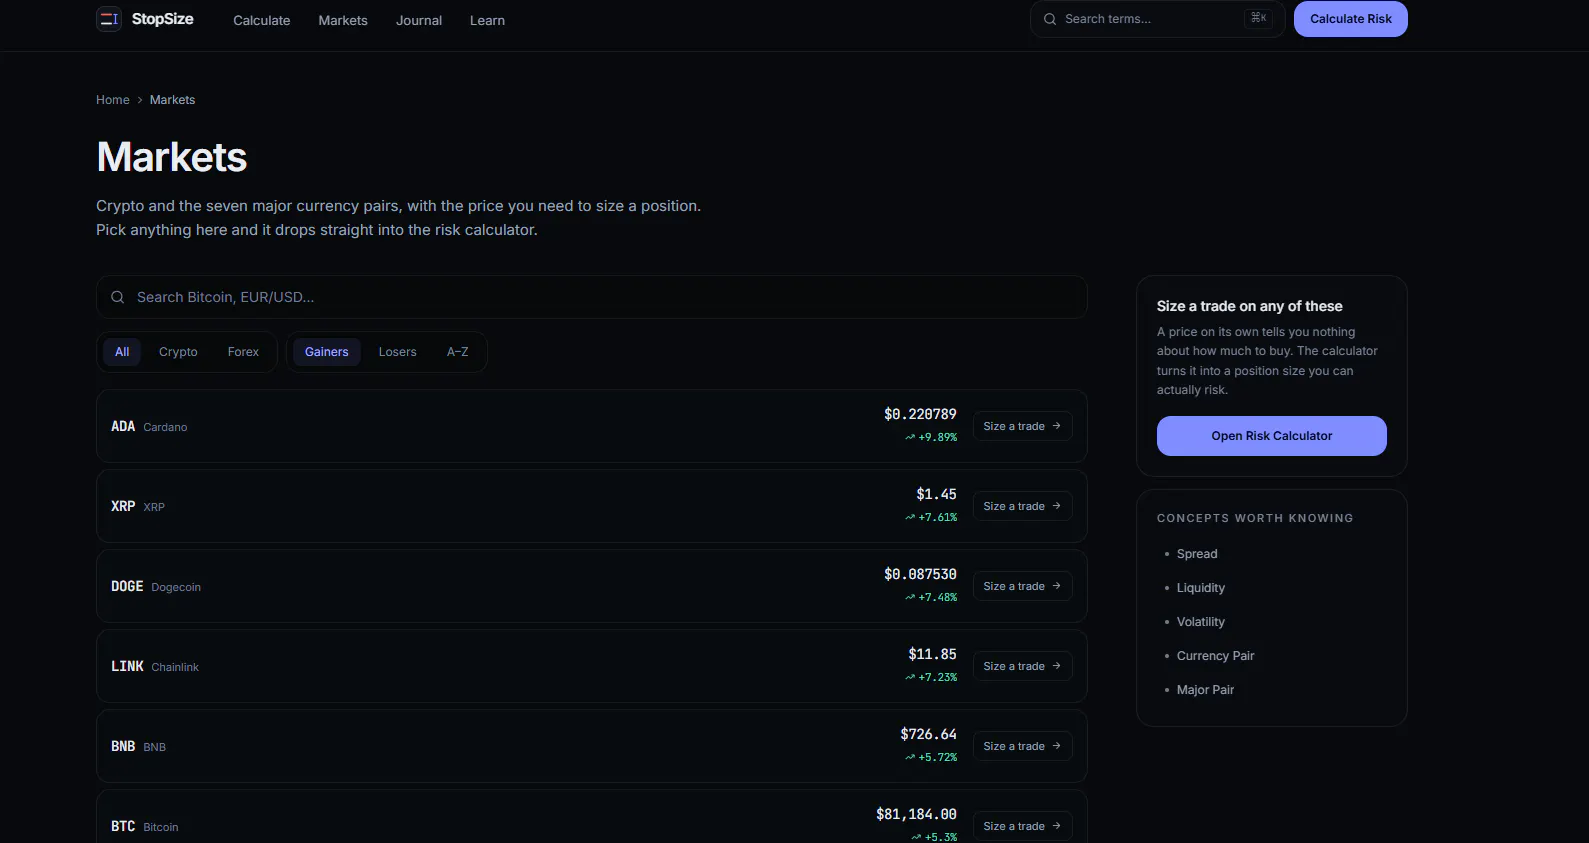
Task: Click the ADA ticker symbol
Action: point(123,426)
